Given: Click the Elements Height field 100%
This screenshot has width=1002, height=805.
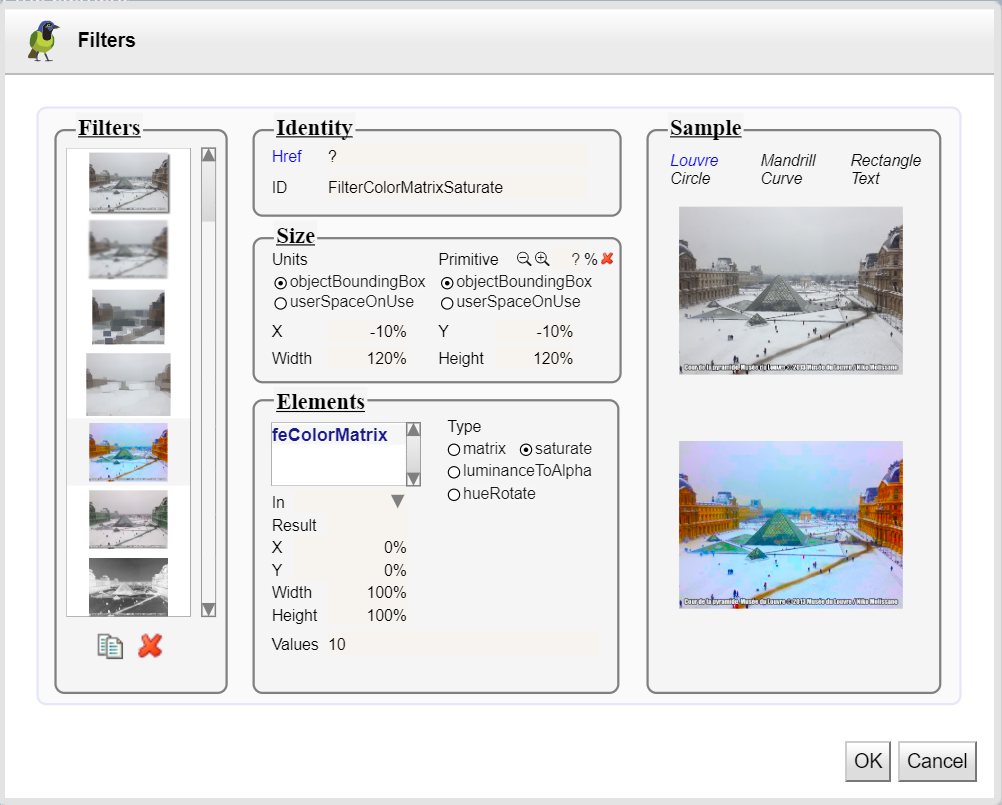Looking at the screenshot, I should (x=367, y=615).
